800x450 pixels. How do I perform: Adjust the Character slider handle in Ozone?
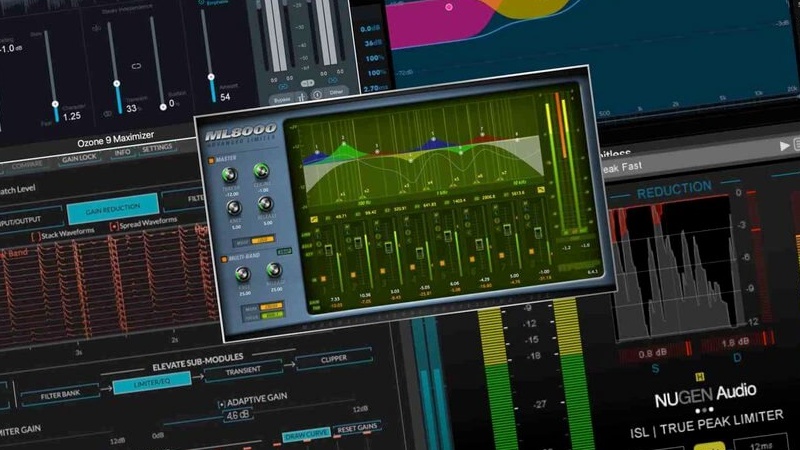click(x=55, y=104)
